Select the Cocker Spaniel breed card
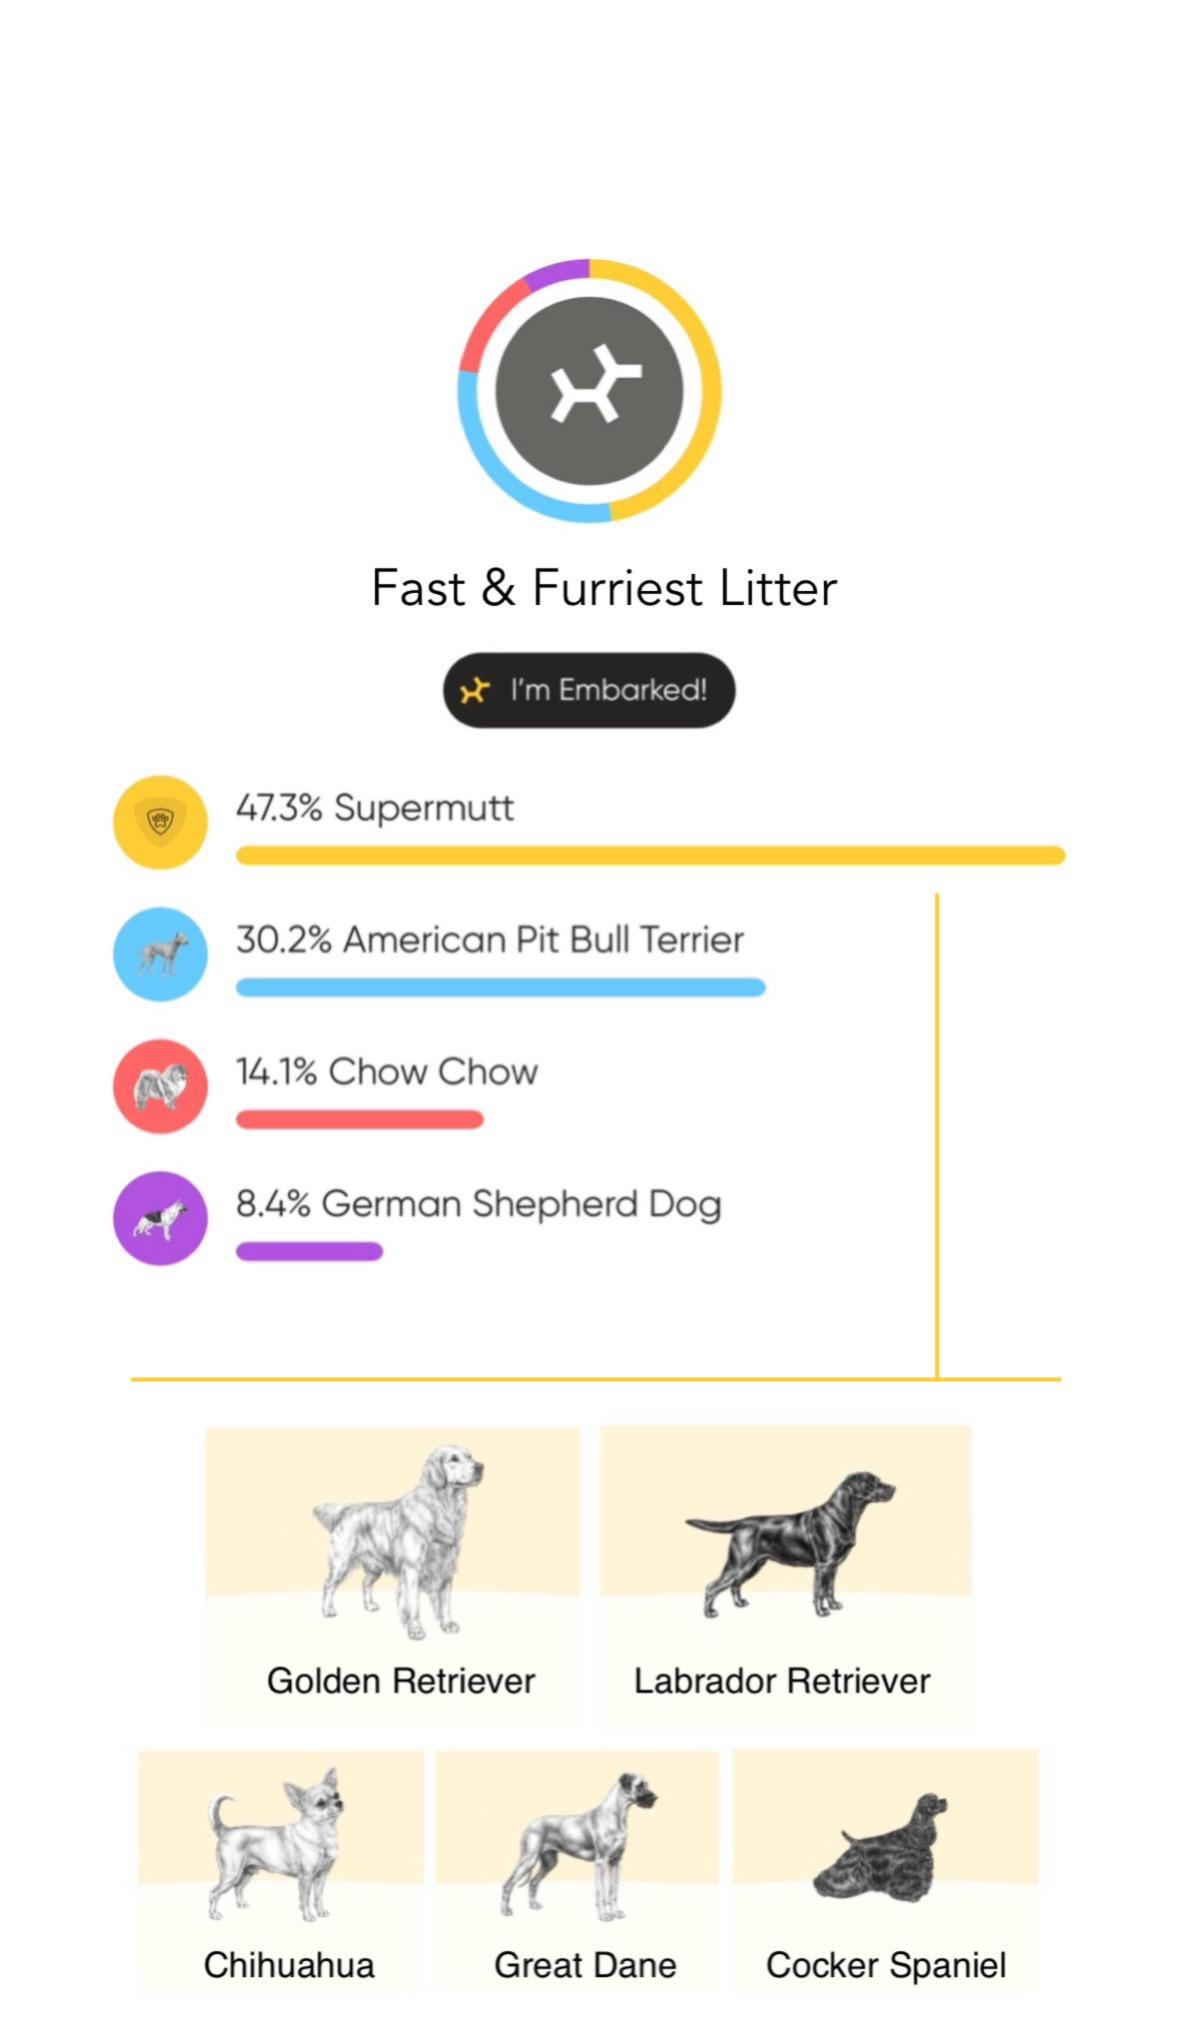This screenshot has width=1179, height=2043. 885,1870
